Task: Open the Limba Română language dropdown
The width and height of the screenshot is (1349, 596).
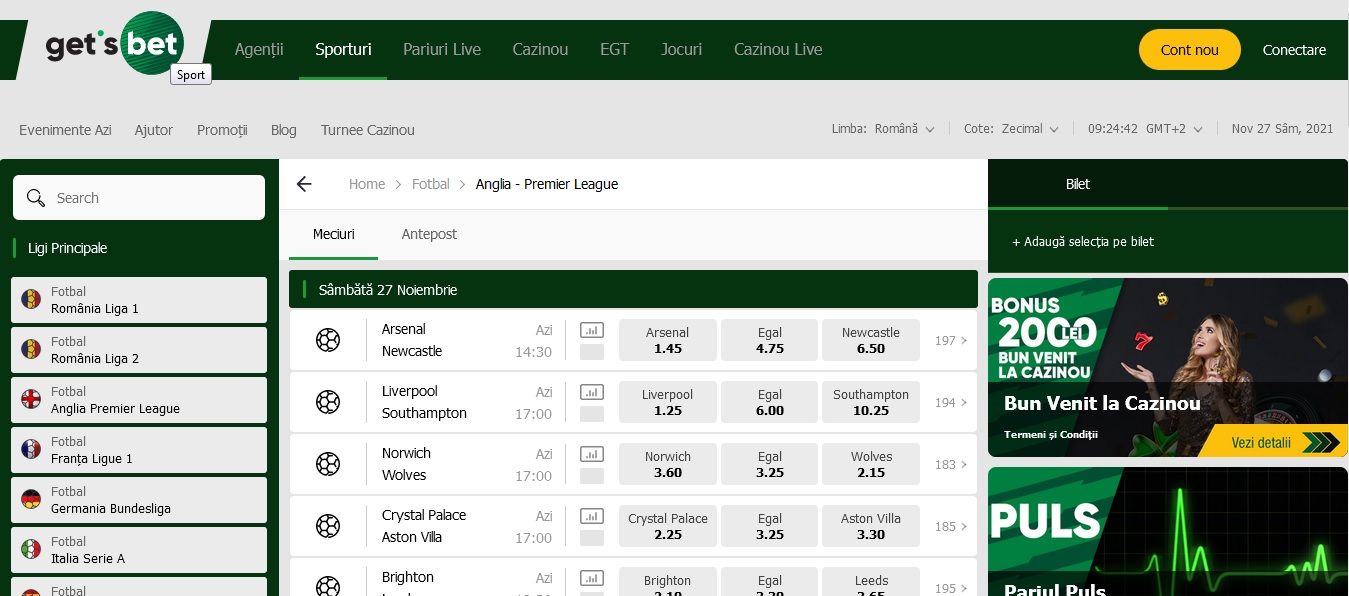Action: (884, 129)
